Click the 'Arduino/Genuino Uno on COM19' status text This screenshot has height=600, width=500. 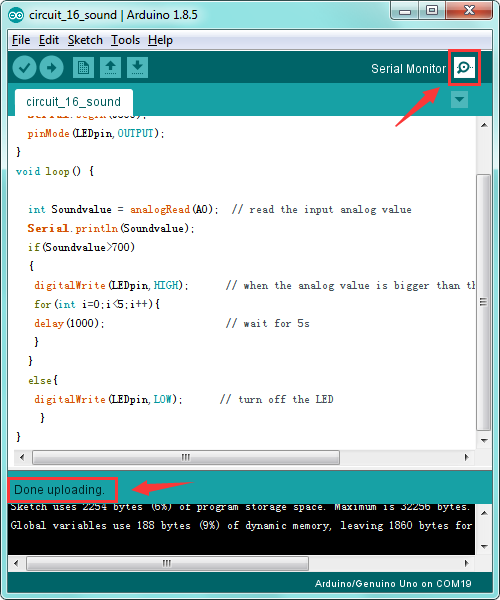click(393, 584)
